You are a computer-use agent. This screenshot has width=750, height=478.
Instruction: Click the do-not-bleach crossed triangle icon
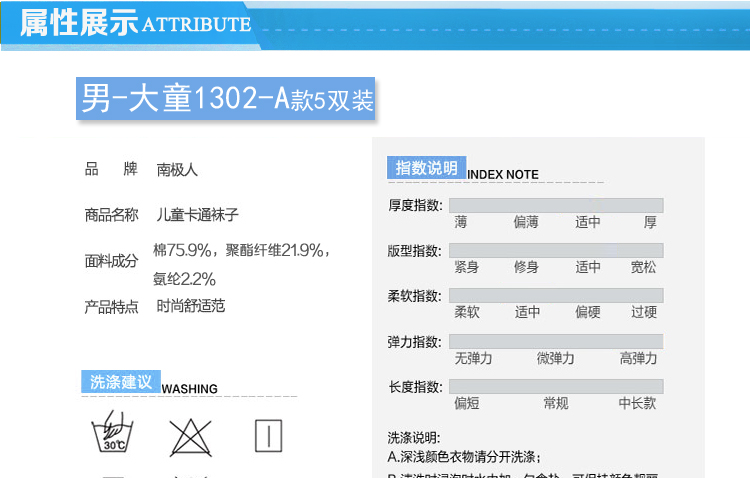190,437
